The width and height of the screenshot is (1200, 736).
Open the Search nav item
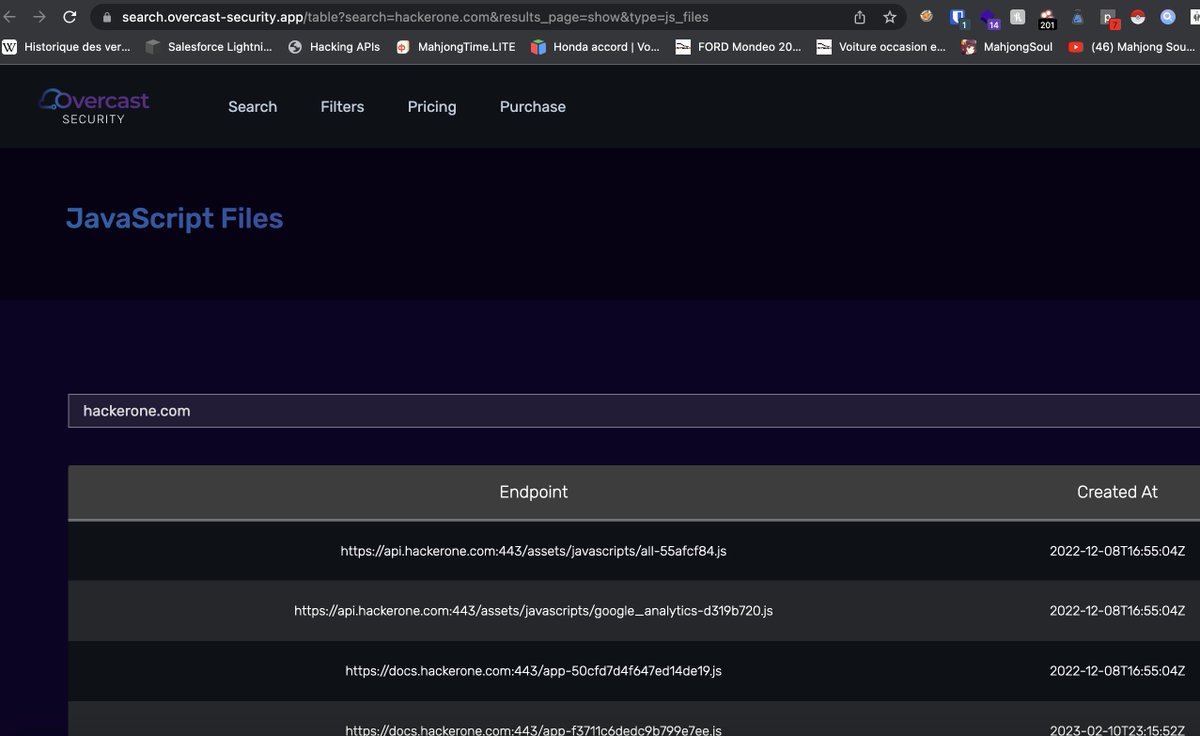pos(252,107)
